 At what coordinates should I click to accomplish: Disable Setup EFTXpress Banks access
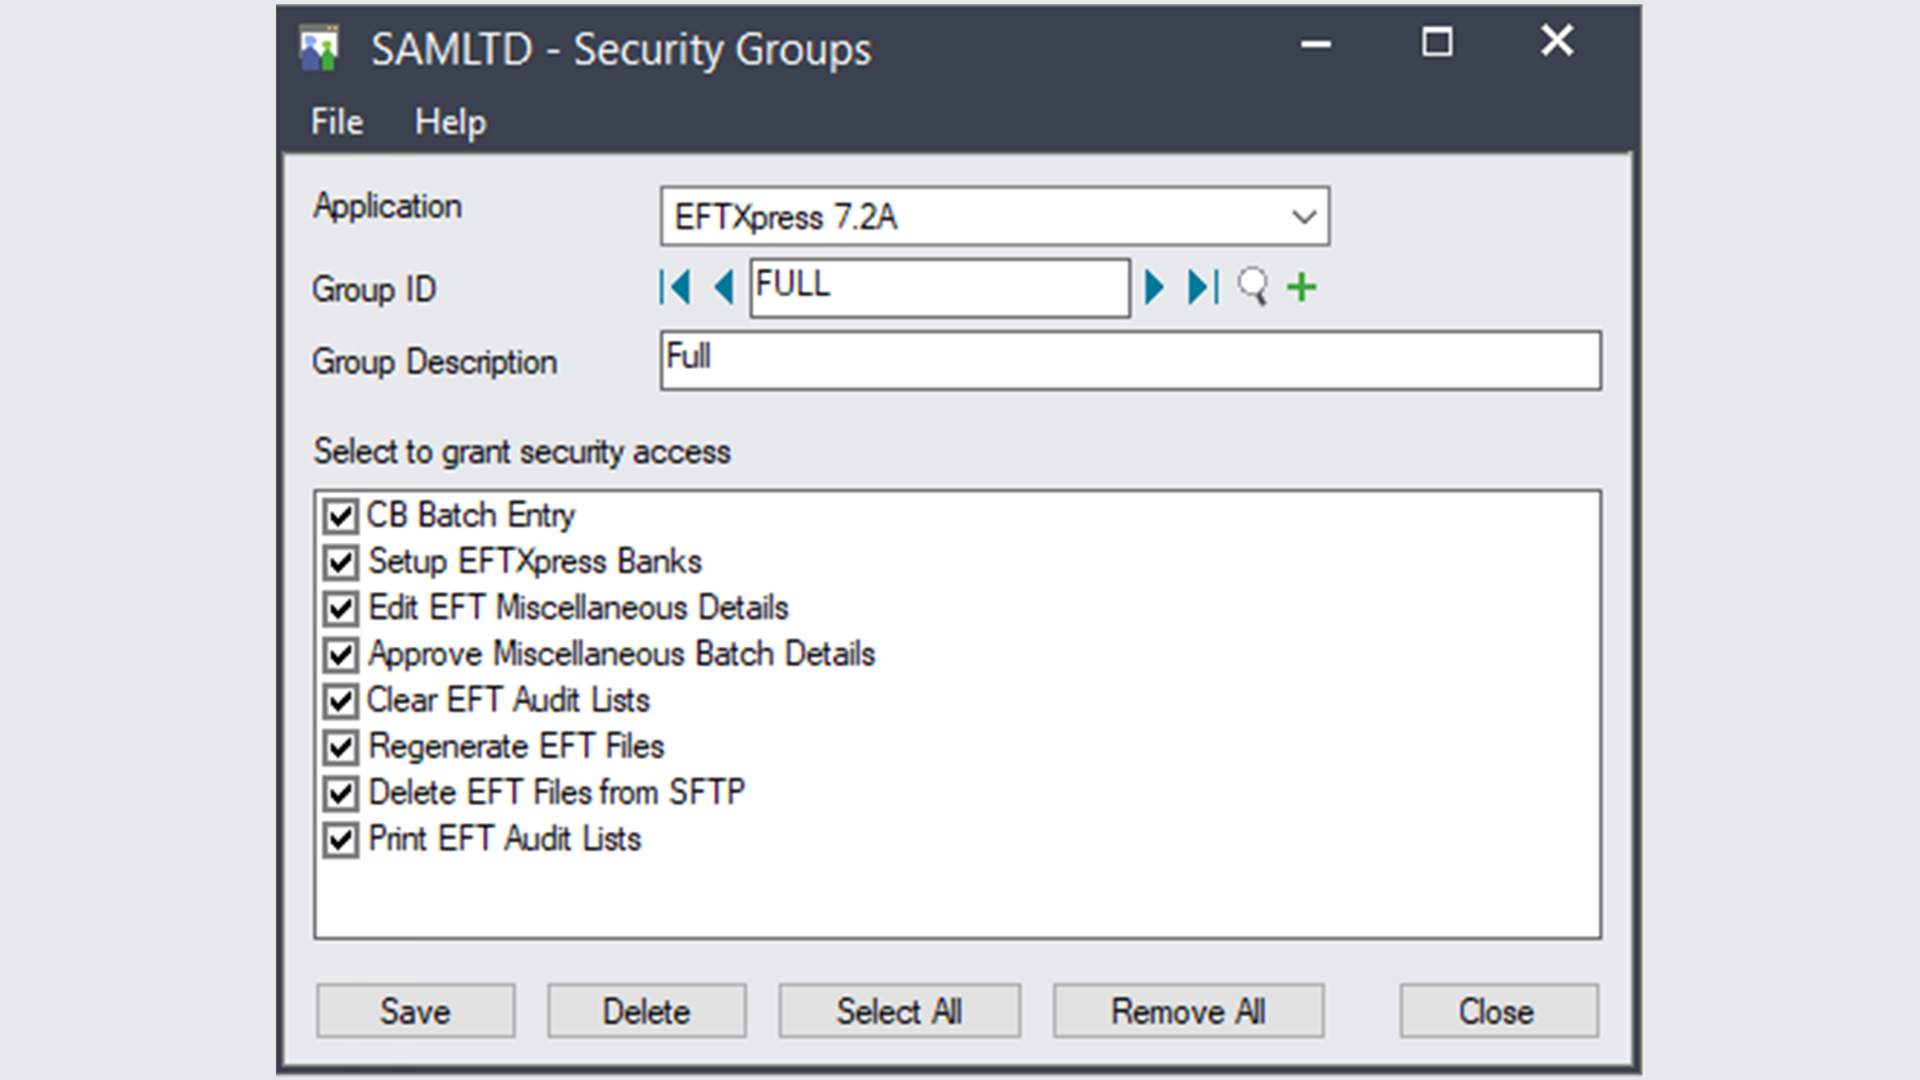coord(339,561)
